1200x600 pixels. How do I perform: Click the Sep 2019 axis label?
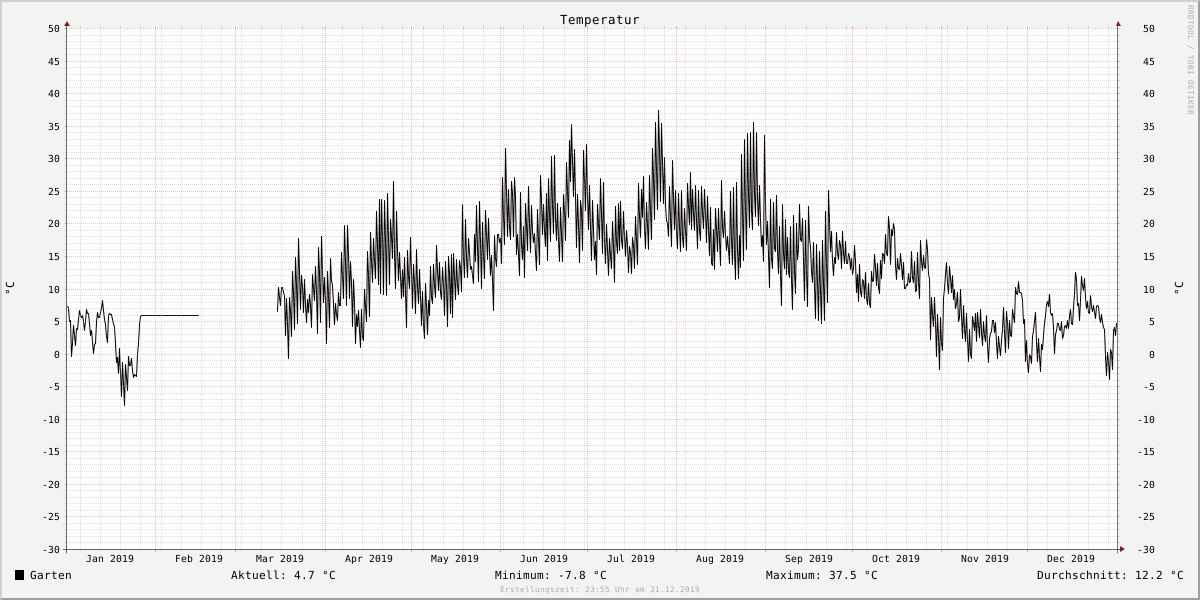[x=809, y=559]
